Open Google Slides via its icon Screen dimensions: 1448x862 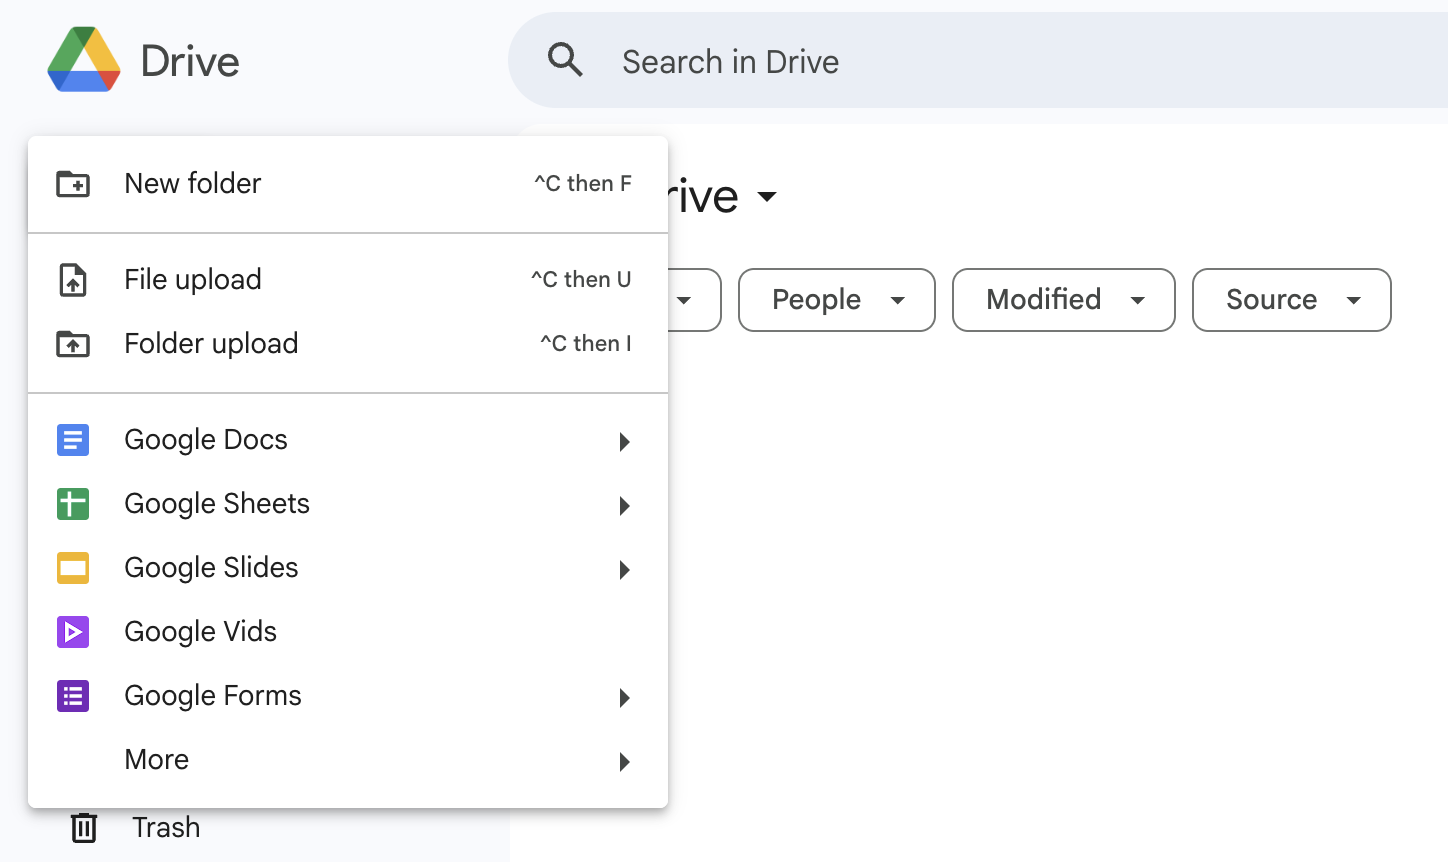click(x=73, y=568)
